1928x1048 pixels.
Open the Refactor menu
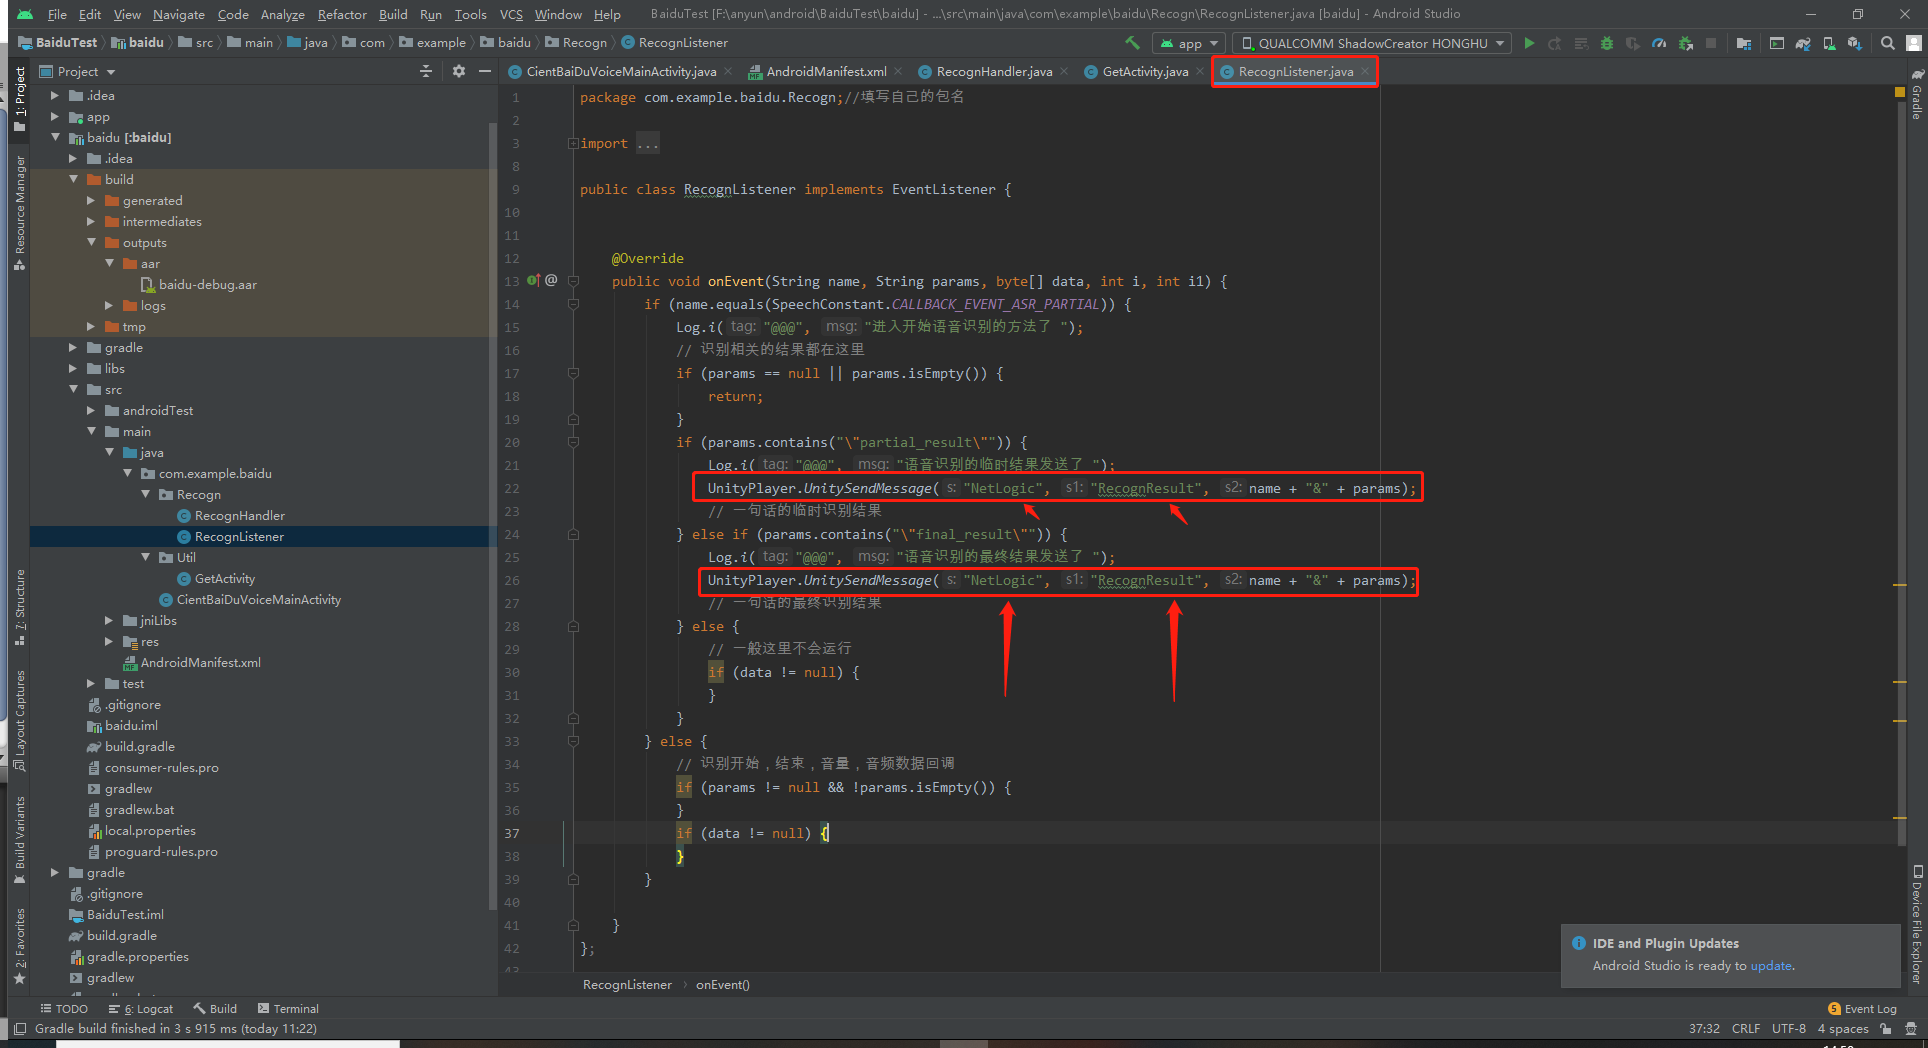342,14
